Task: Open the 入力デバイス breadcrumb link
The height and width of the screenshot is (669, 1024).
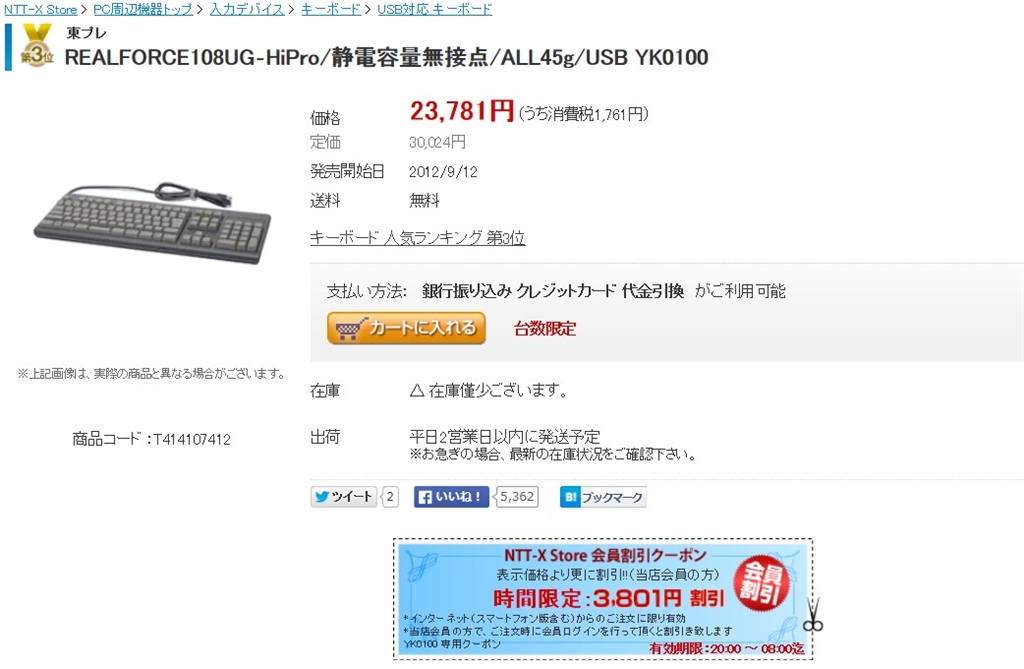Action: click(247, 9)
